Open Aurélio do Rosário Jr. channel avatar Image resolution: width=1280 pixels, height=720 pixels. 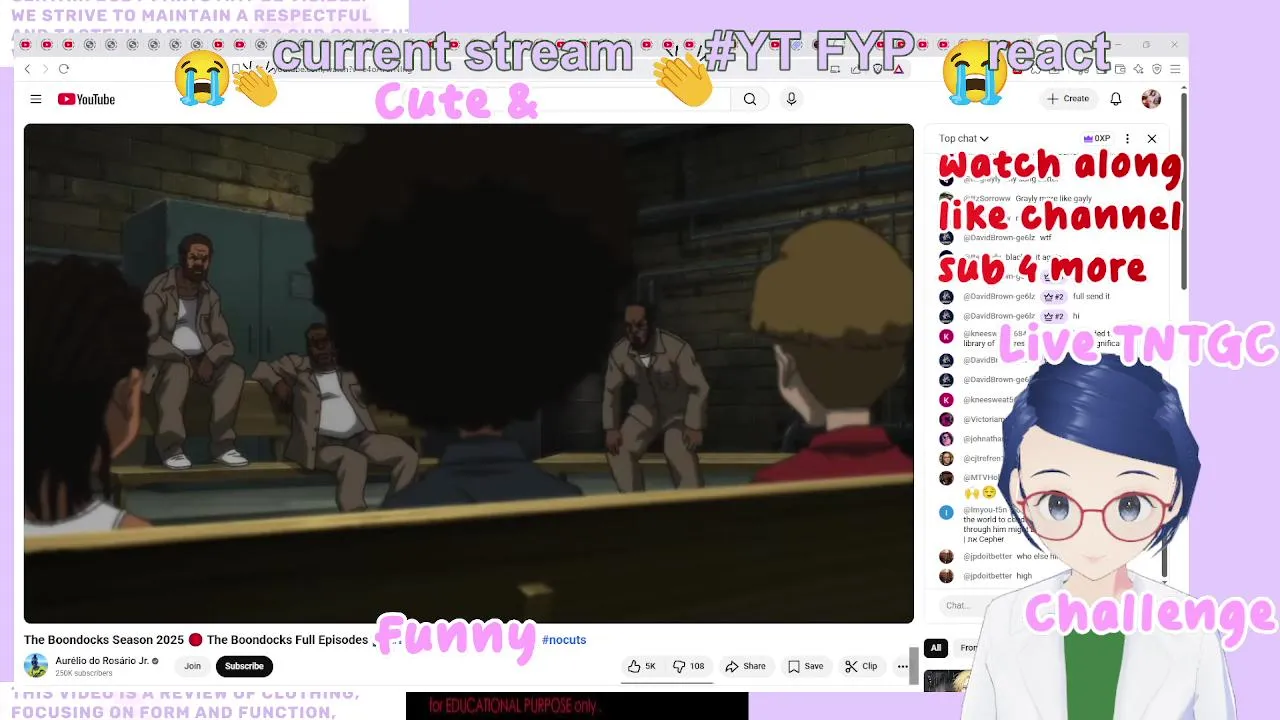pyautogui.click(x=36, y=666)
